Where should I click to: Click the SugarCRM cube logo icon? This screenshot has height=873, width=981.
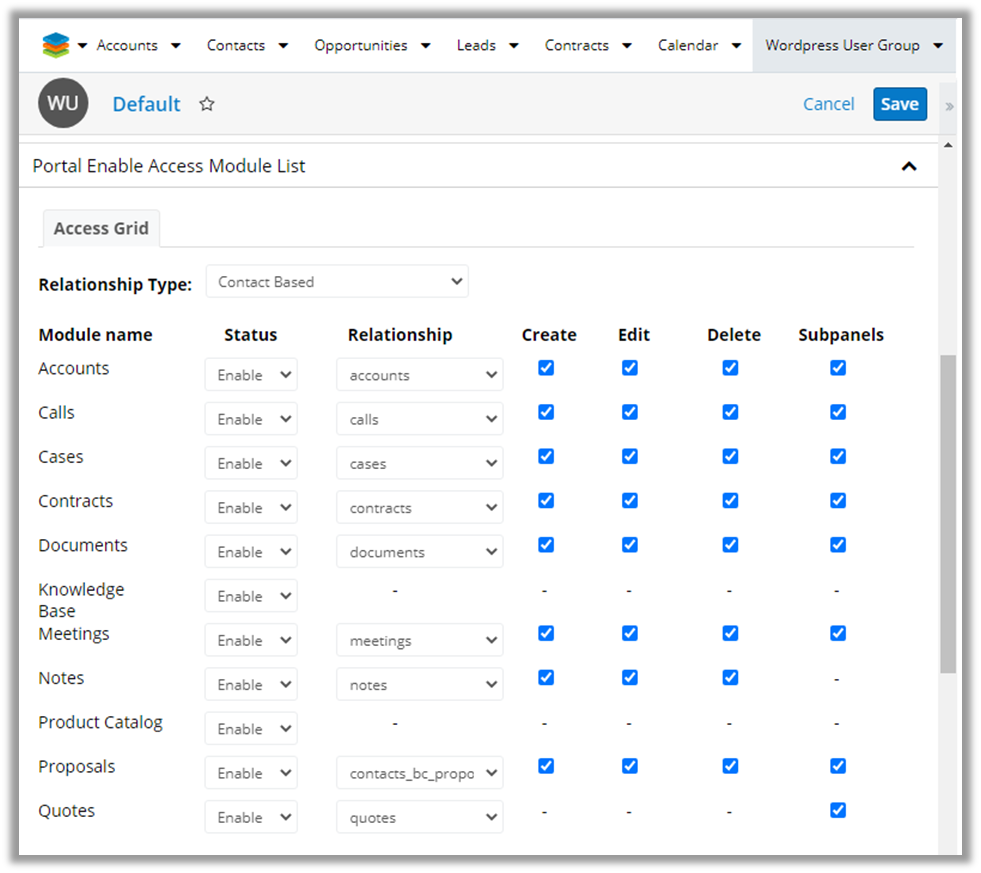56,45
